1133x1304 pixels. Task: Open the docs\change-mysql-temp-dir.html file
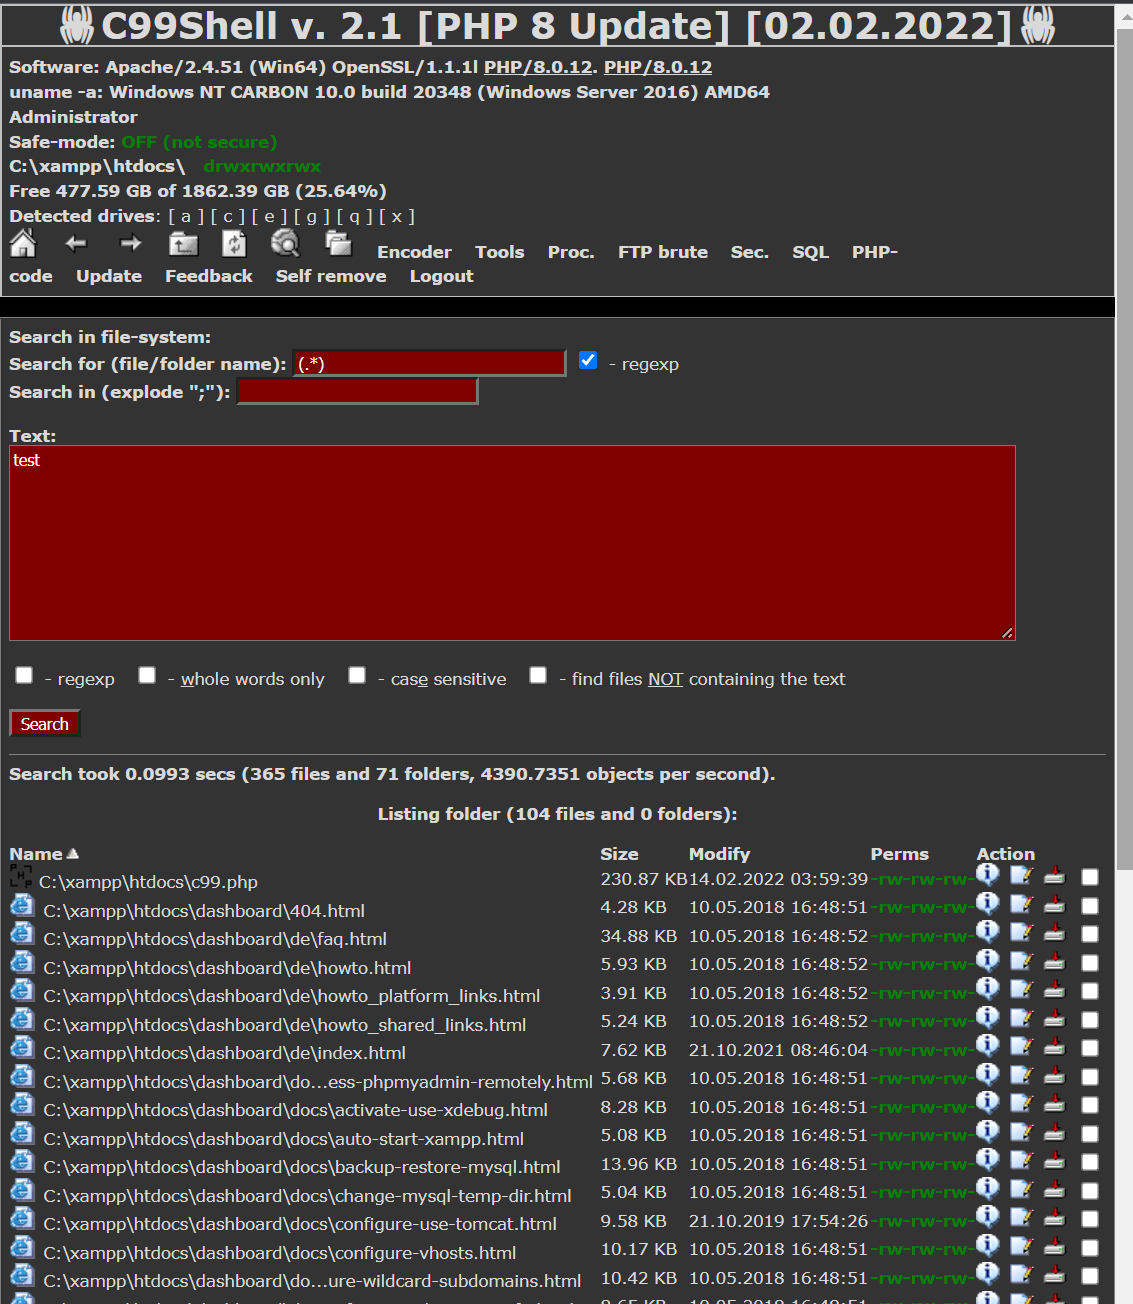308,1196
